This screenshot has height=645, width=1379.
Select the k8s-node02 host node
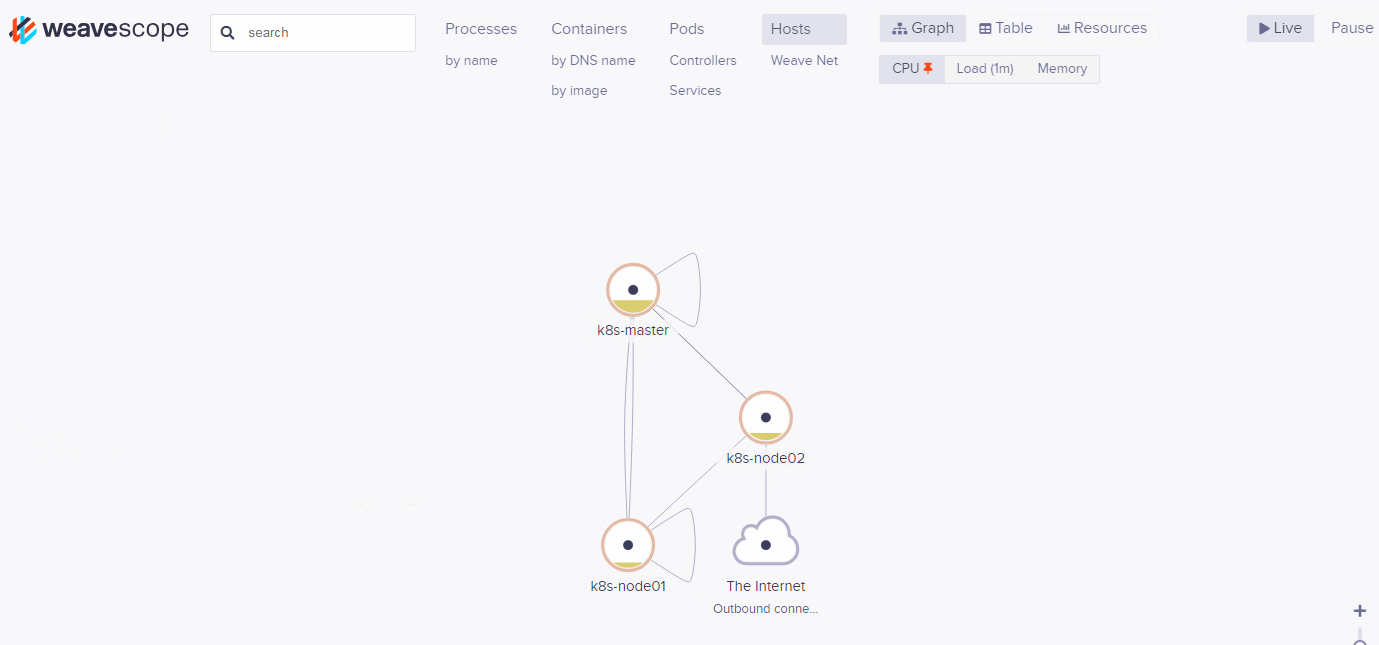(x=766, y=417)
